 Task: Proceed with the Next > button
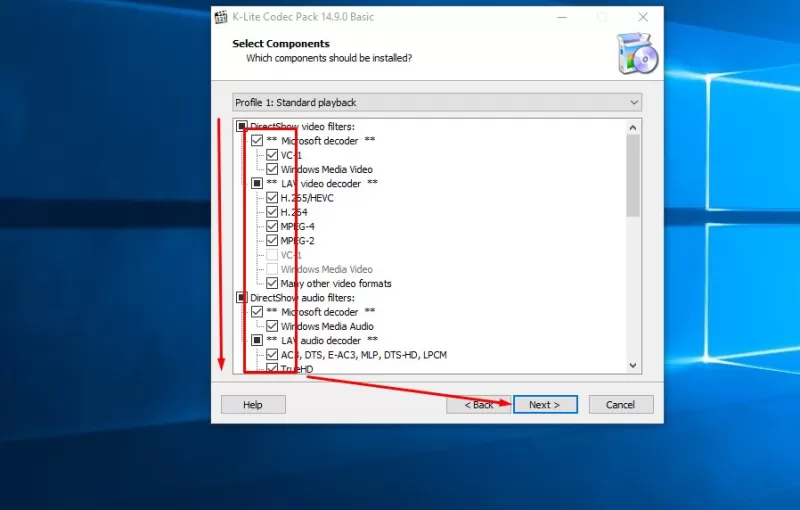545,404
